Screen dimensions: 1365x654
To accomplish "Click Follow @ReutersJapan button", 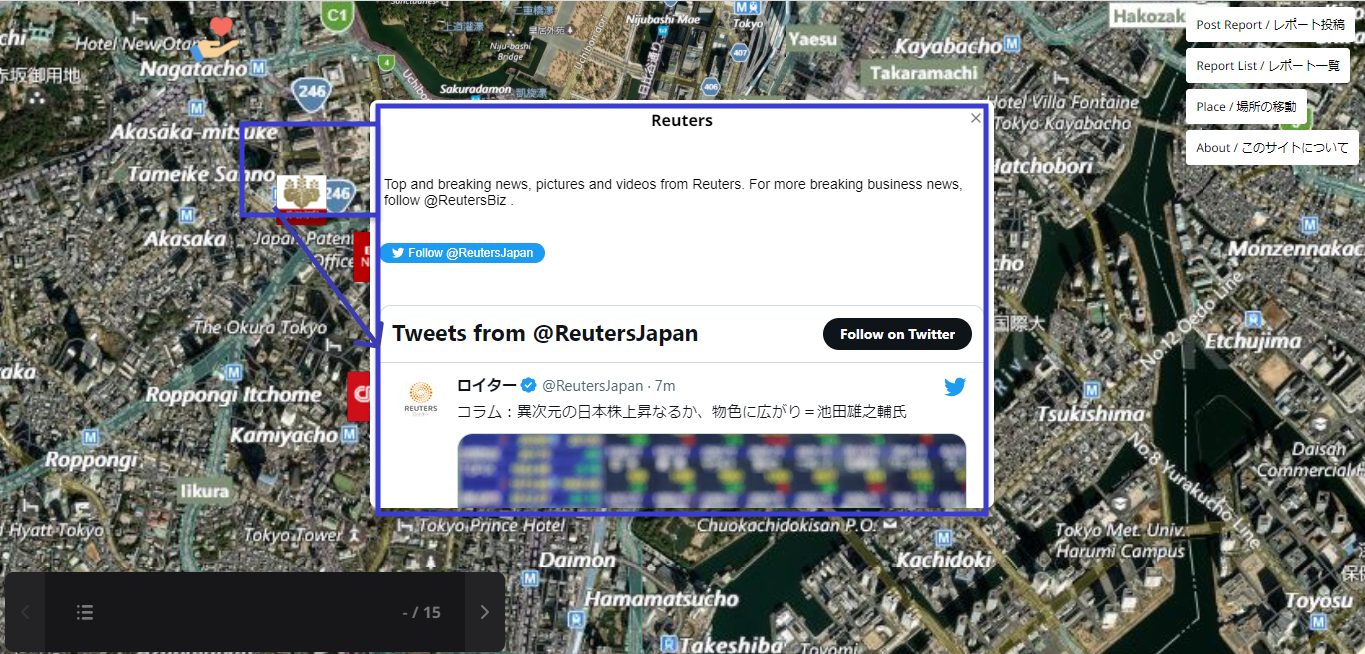I will [x=462, y=253].
